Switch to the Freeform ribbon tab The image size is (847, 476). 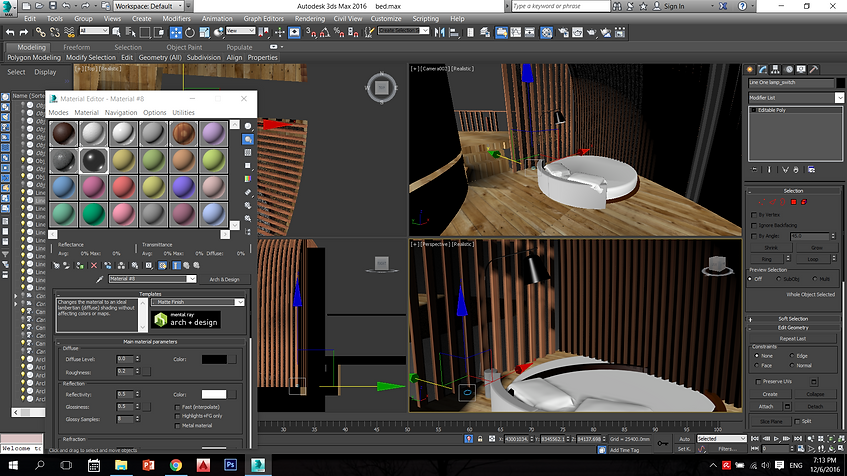[77, 47]
